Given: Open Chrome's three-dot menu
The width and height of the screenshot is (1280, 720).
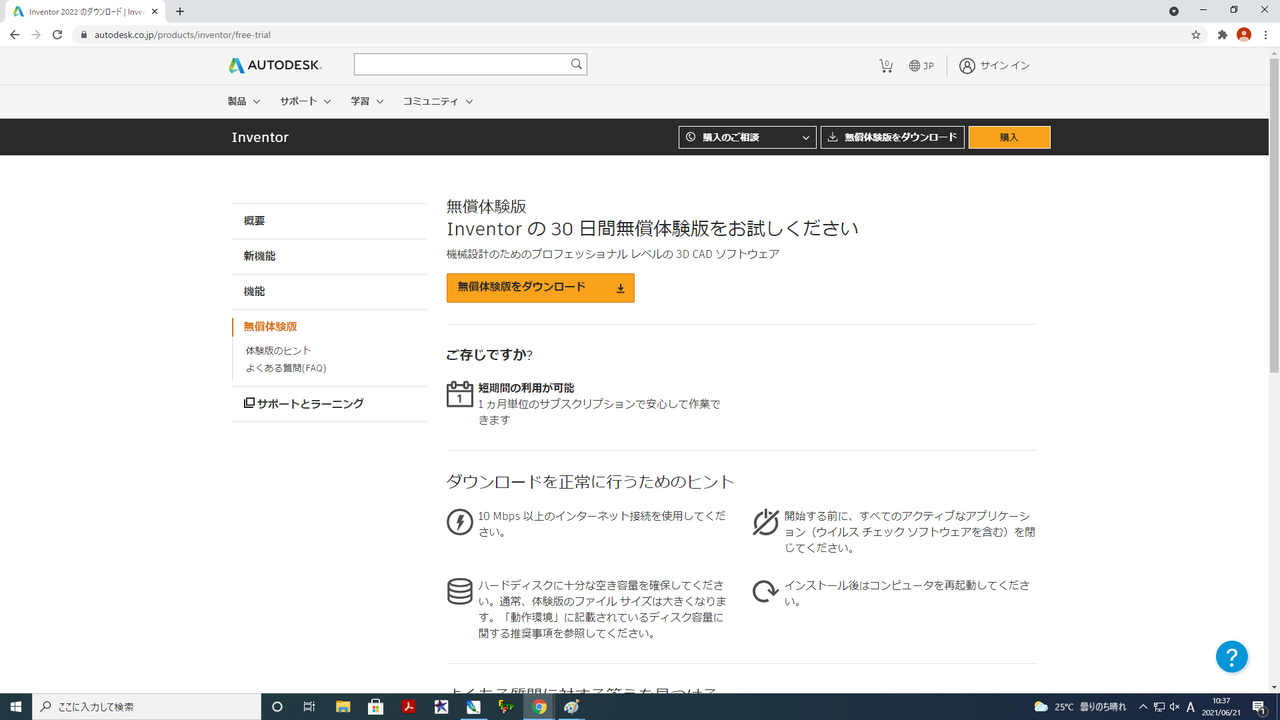Looking at the screenshot, I should pyautogui.click(x=1266, y=34).
